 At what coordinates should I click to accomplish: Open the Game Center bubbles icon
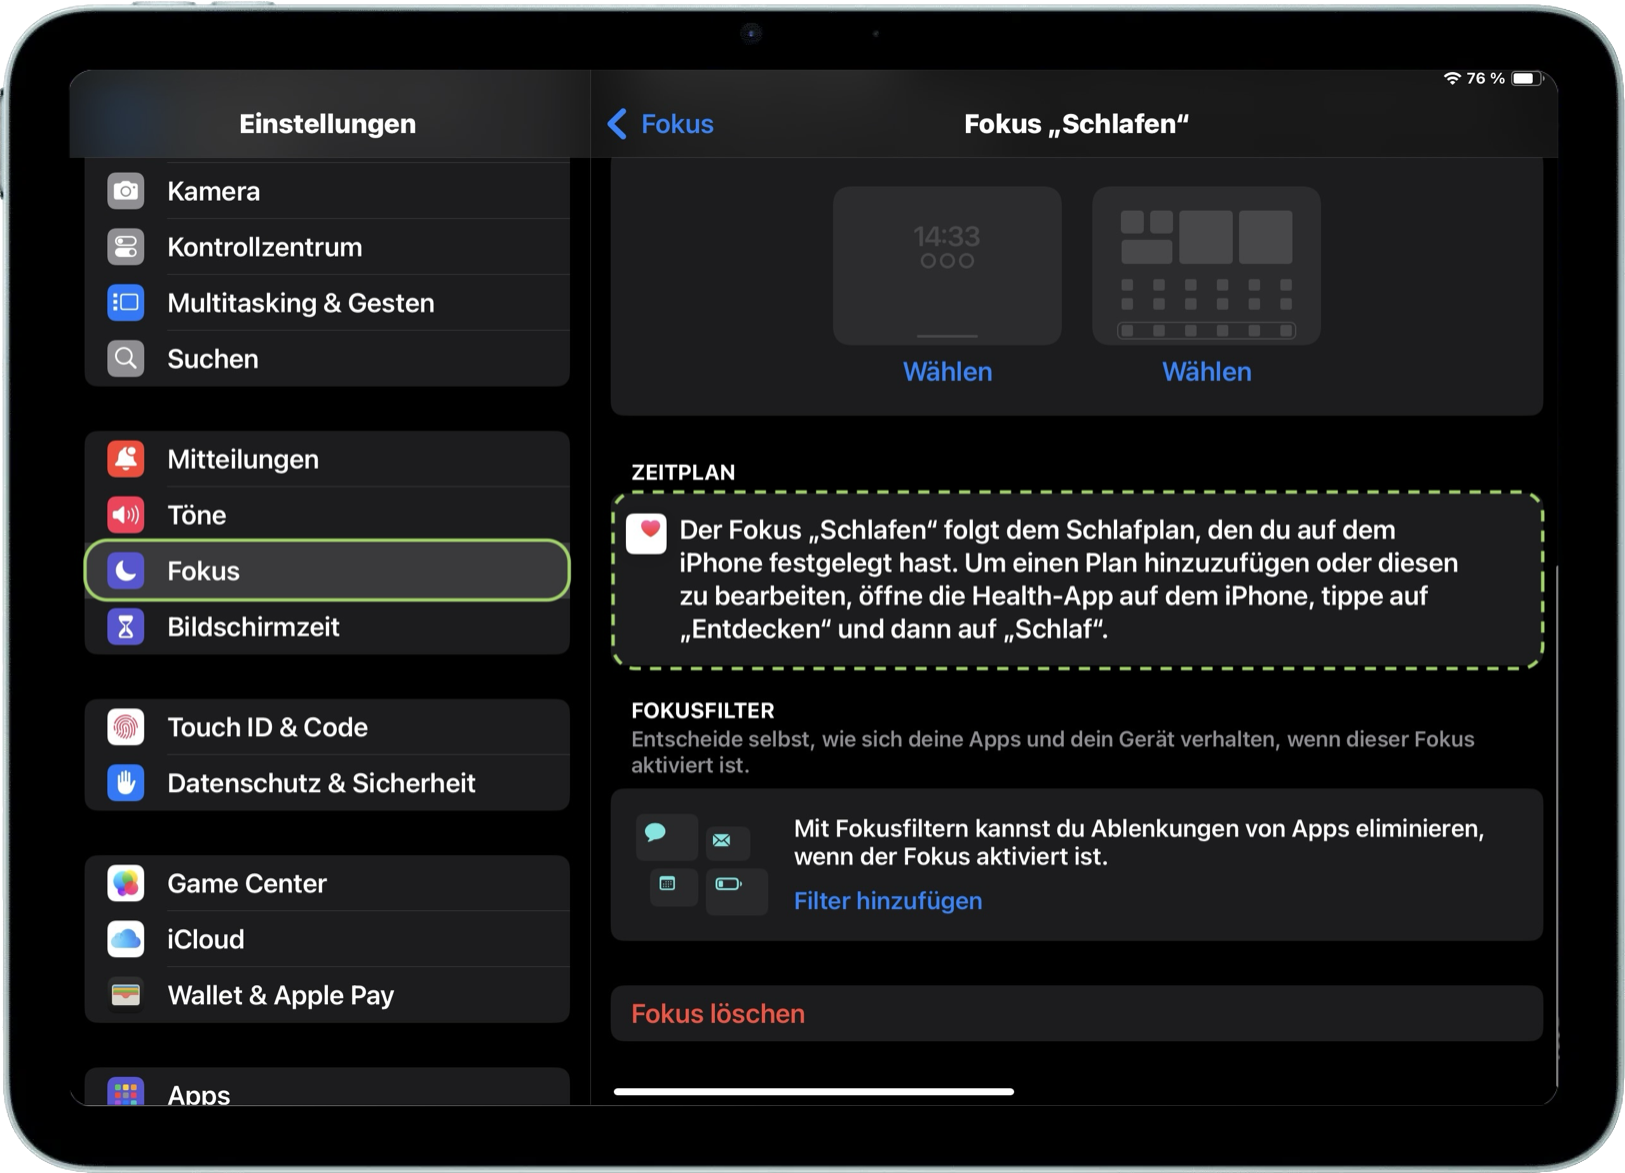[126, 883]
